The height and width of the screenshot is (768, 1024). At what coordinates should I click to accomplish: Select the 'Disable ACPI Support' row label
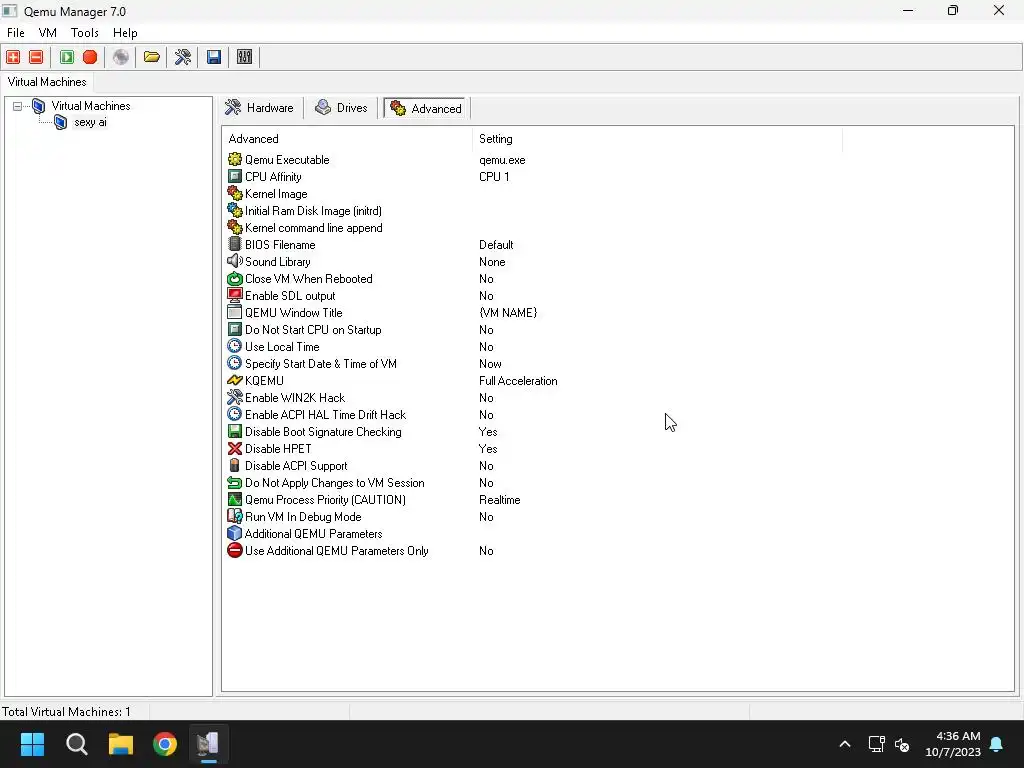click(x=296, y=466)
